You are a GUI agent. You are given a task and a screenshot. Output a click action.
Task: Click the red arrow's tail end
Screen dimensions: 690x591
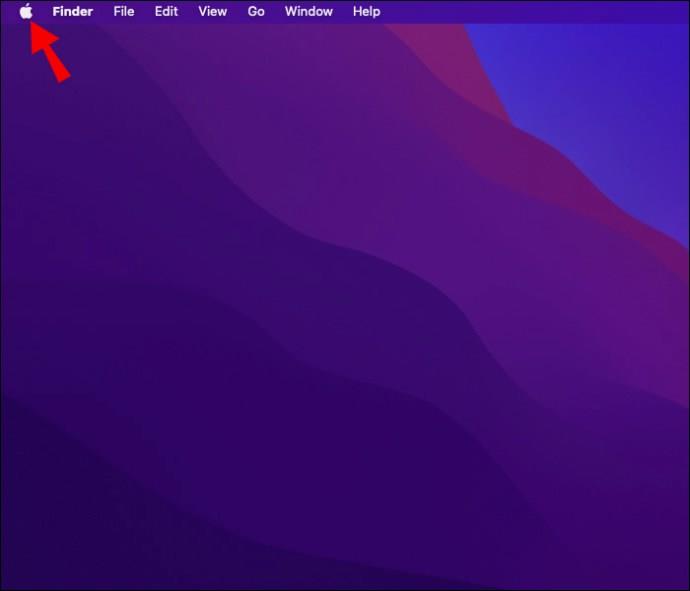click(64, 77)
